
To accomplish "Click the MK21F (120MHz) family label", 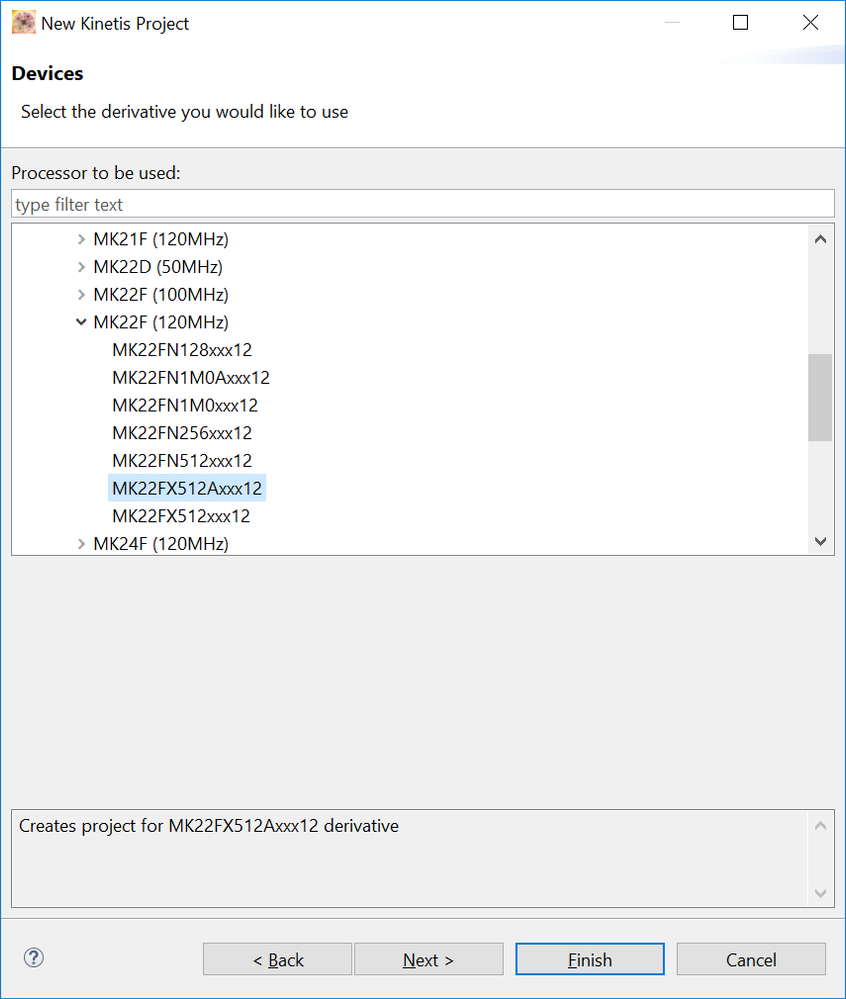I will coord(161,240).
